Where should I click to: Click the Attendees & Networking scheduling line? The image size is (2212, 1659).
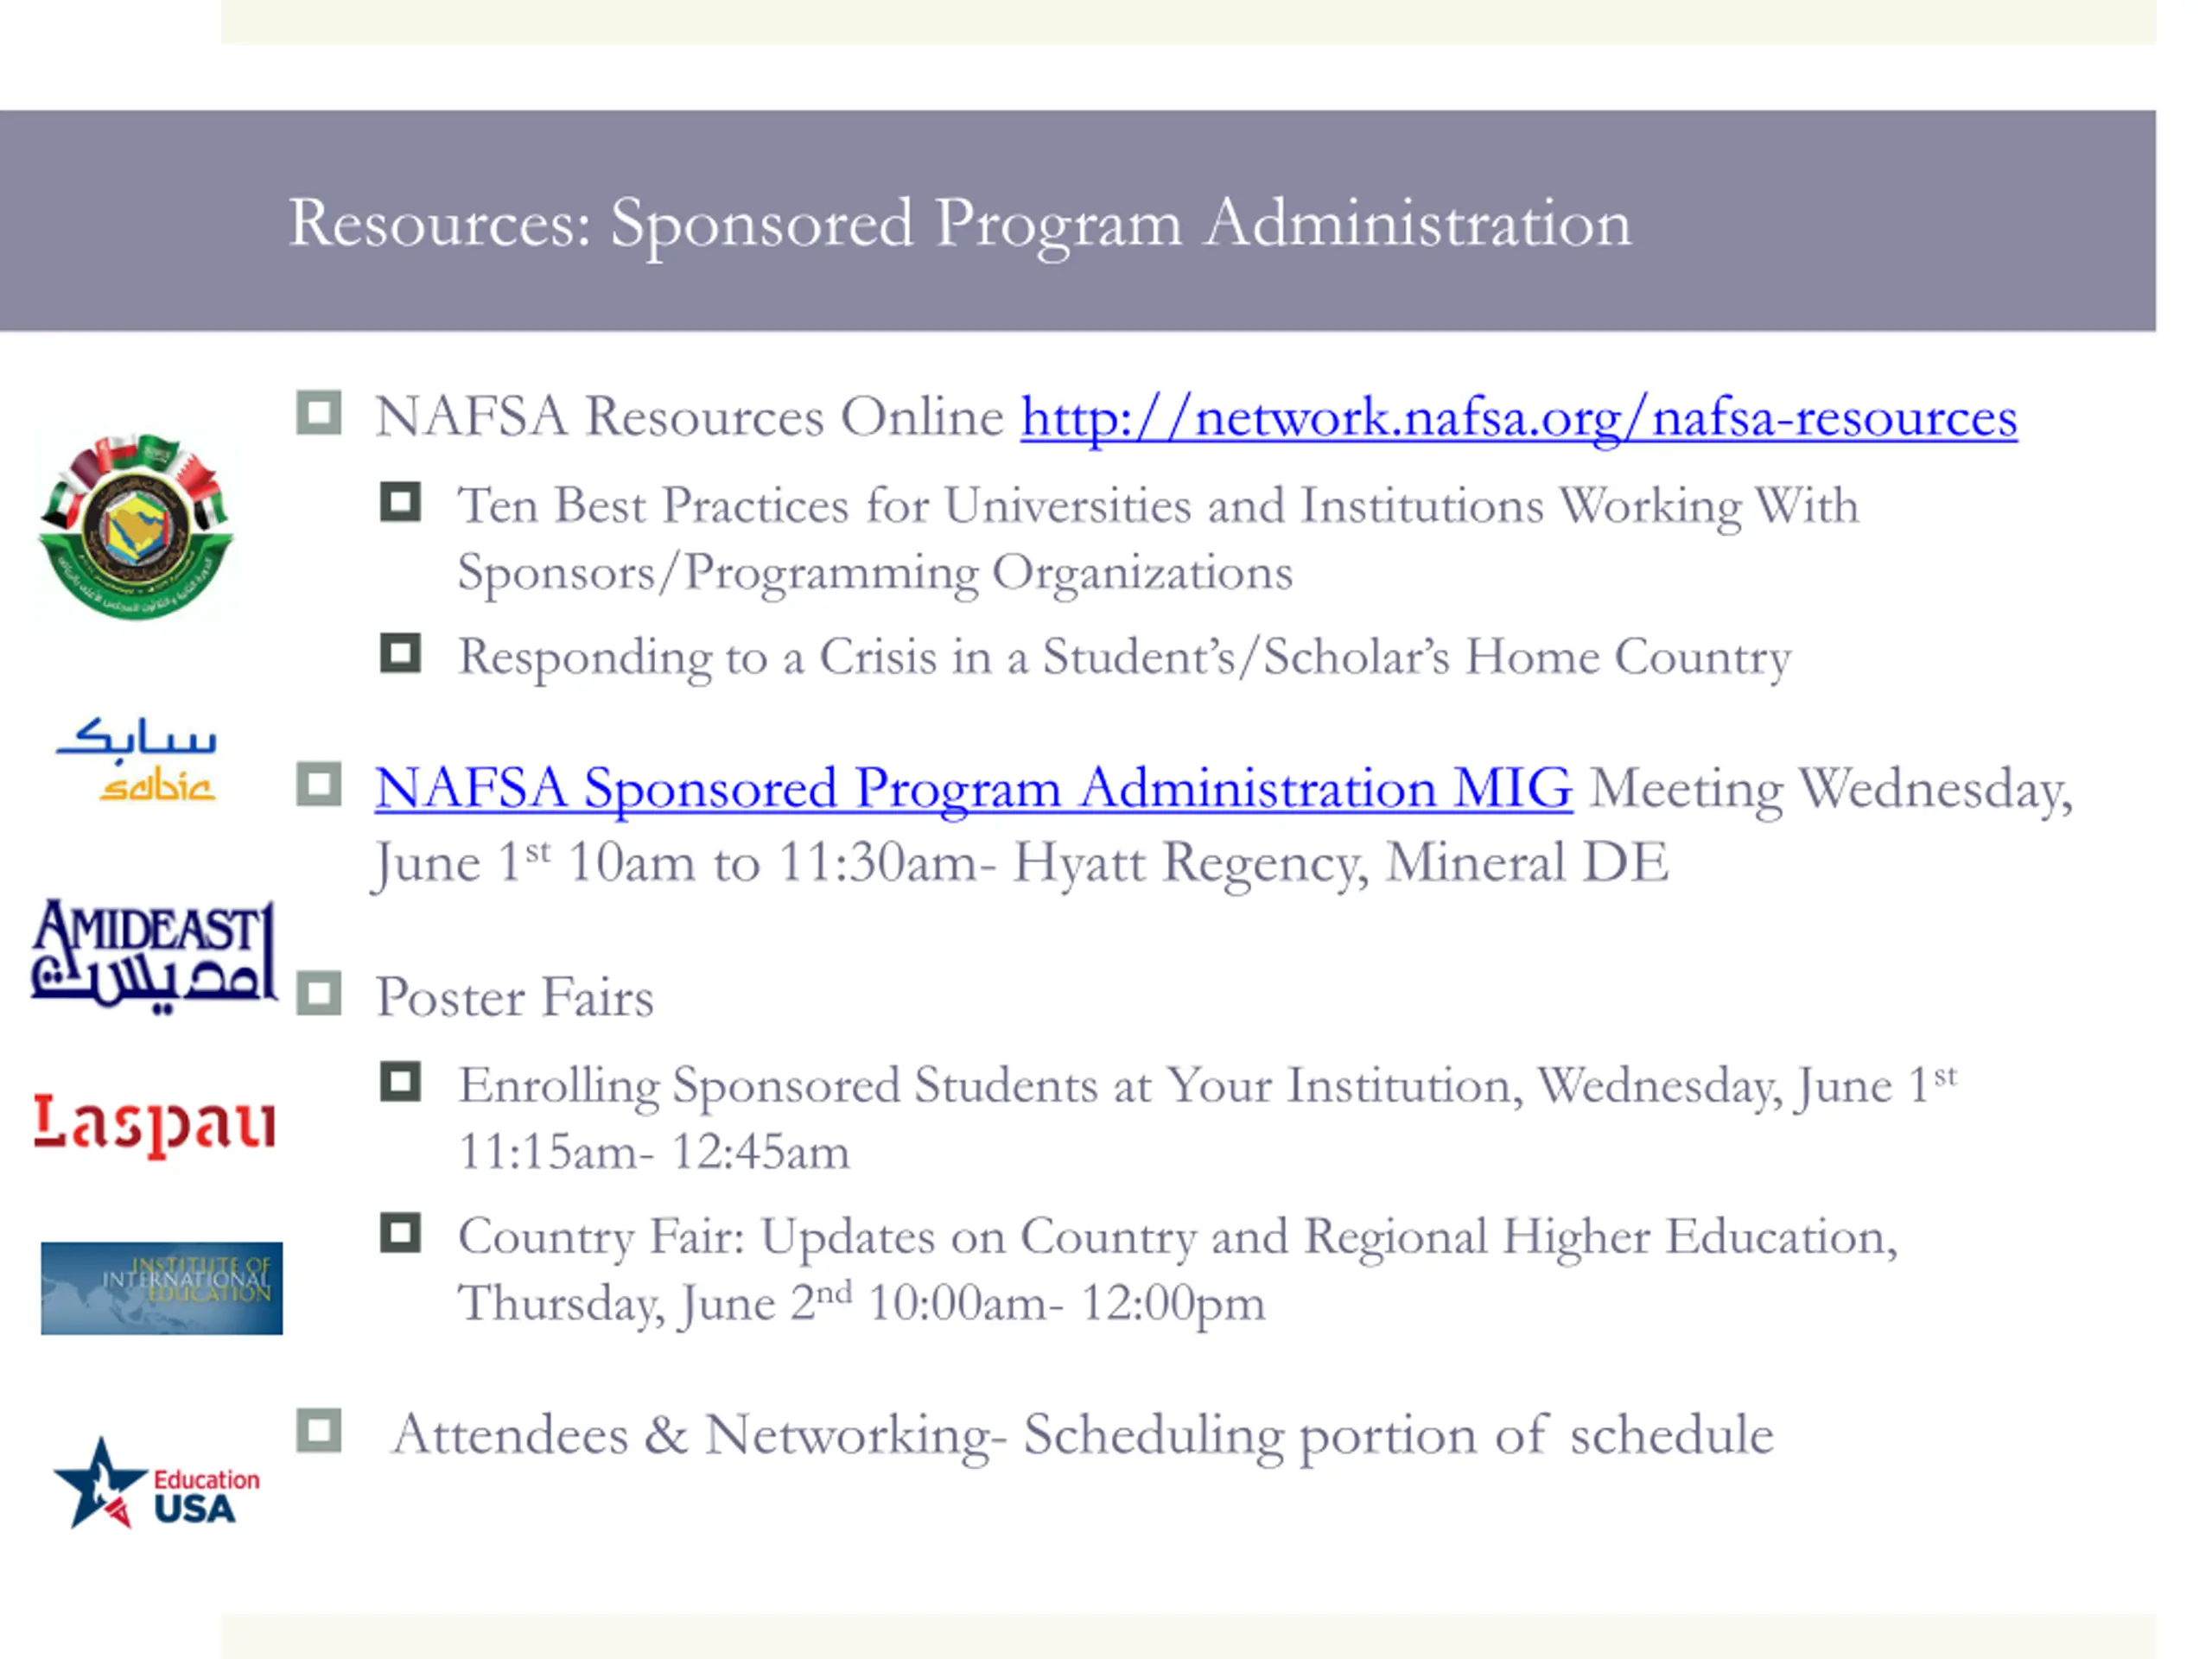[1082, 1437]
